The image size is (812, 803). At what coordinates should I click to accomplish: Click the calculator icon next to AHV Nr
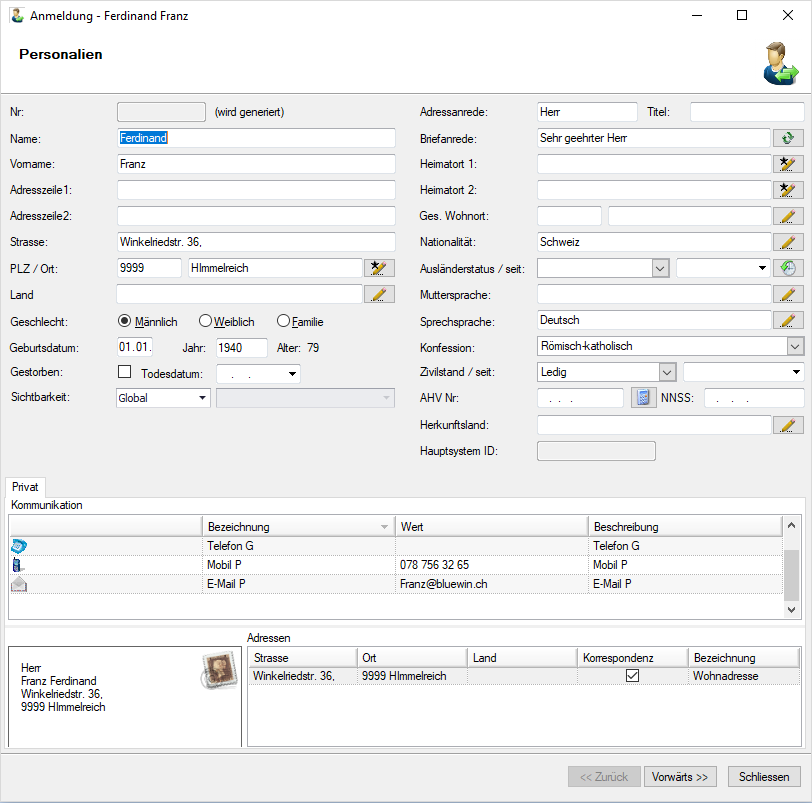tap(643, 398)
